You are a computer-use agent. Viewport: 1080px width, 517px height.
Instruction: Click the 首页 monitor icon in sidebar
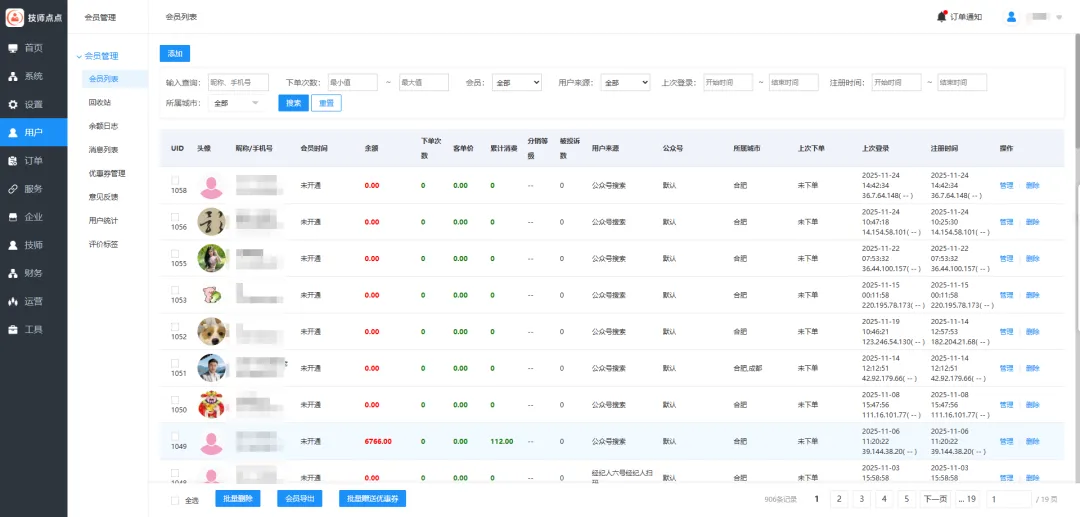pos(13,48)
